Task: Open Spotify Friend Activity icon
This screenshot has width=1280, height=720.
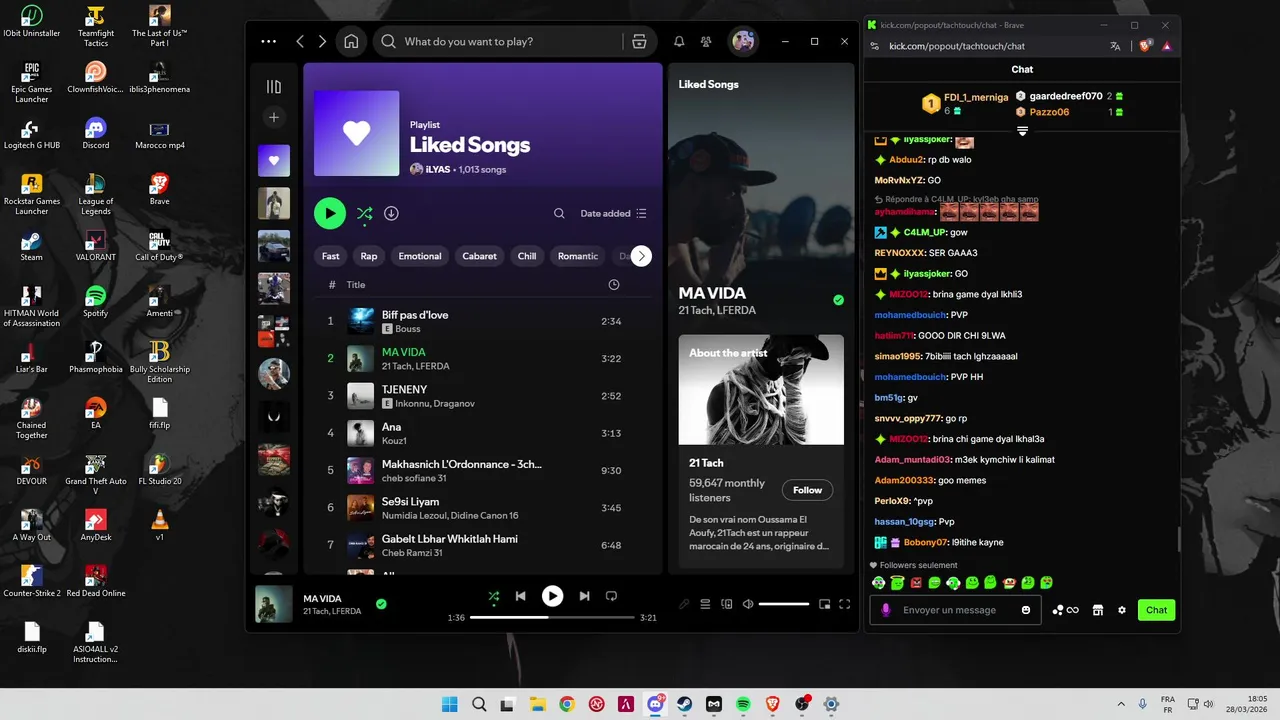Action: tap(707, 42)
